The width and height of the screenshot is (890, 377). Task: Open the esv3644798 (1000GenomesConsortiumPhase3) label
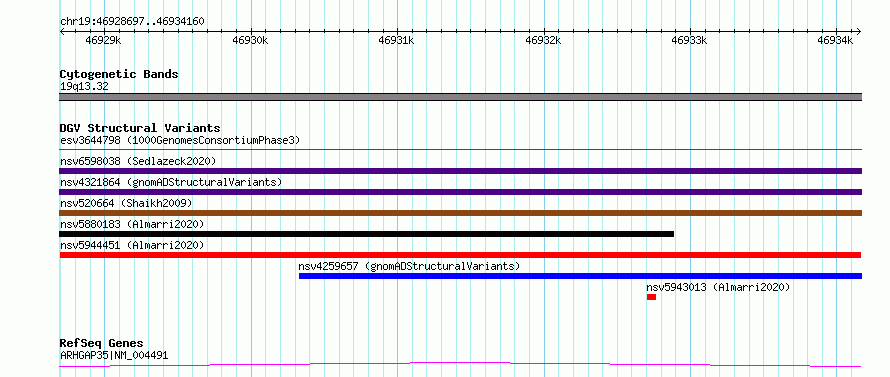pyautogui.click(x=180, y=140)
